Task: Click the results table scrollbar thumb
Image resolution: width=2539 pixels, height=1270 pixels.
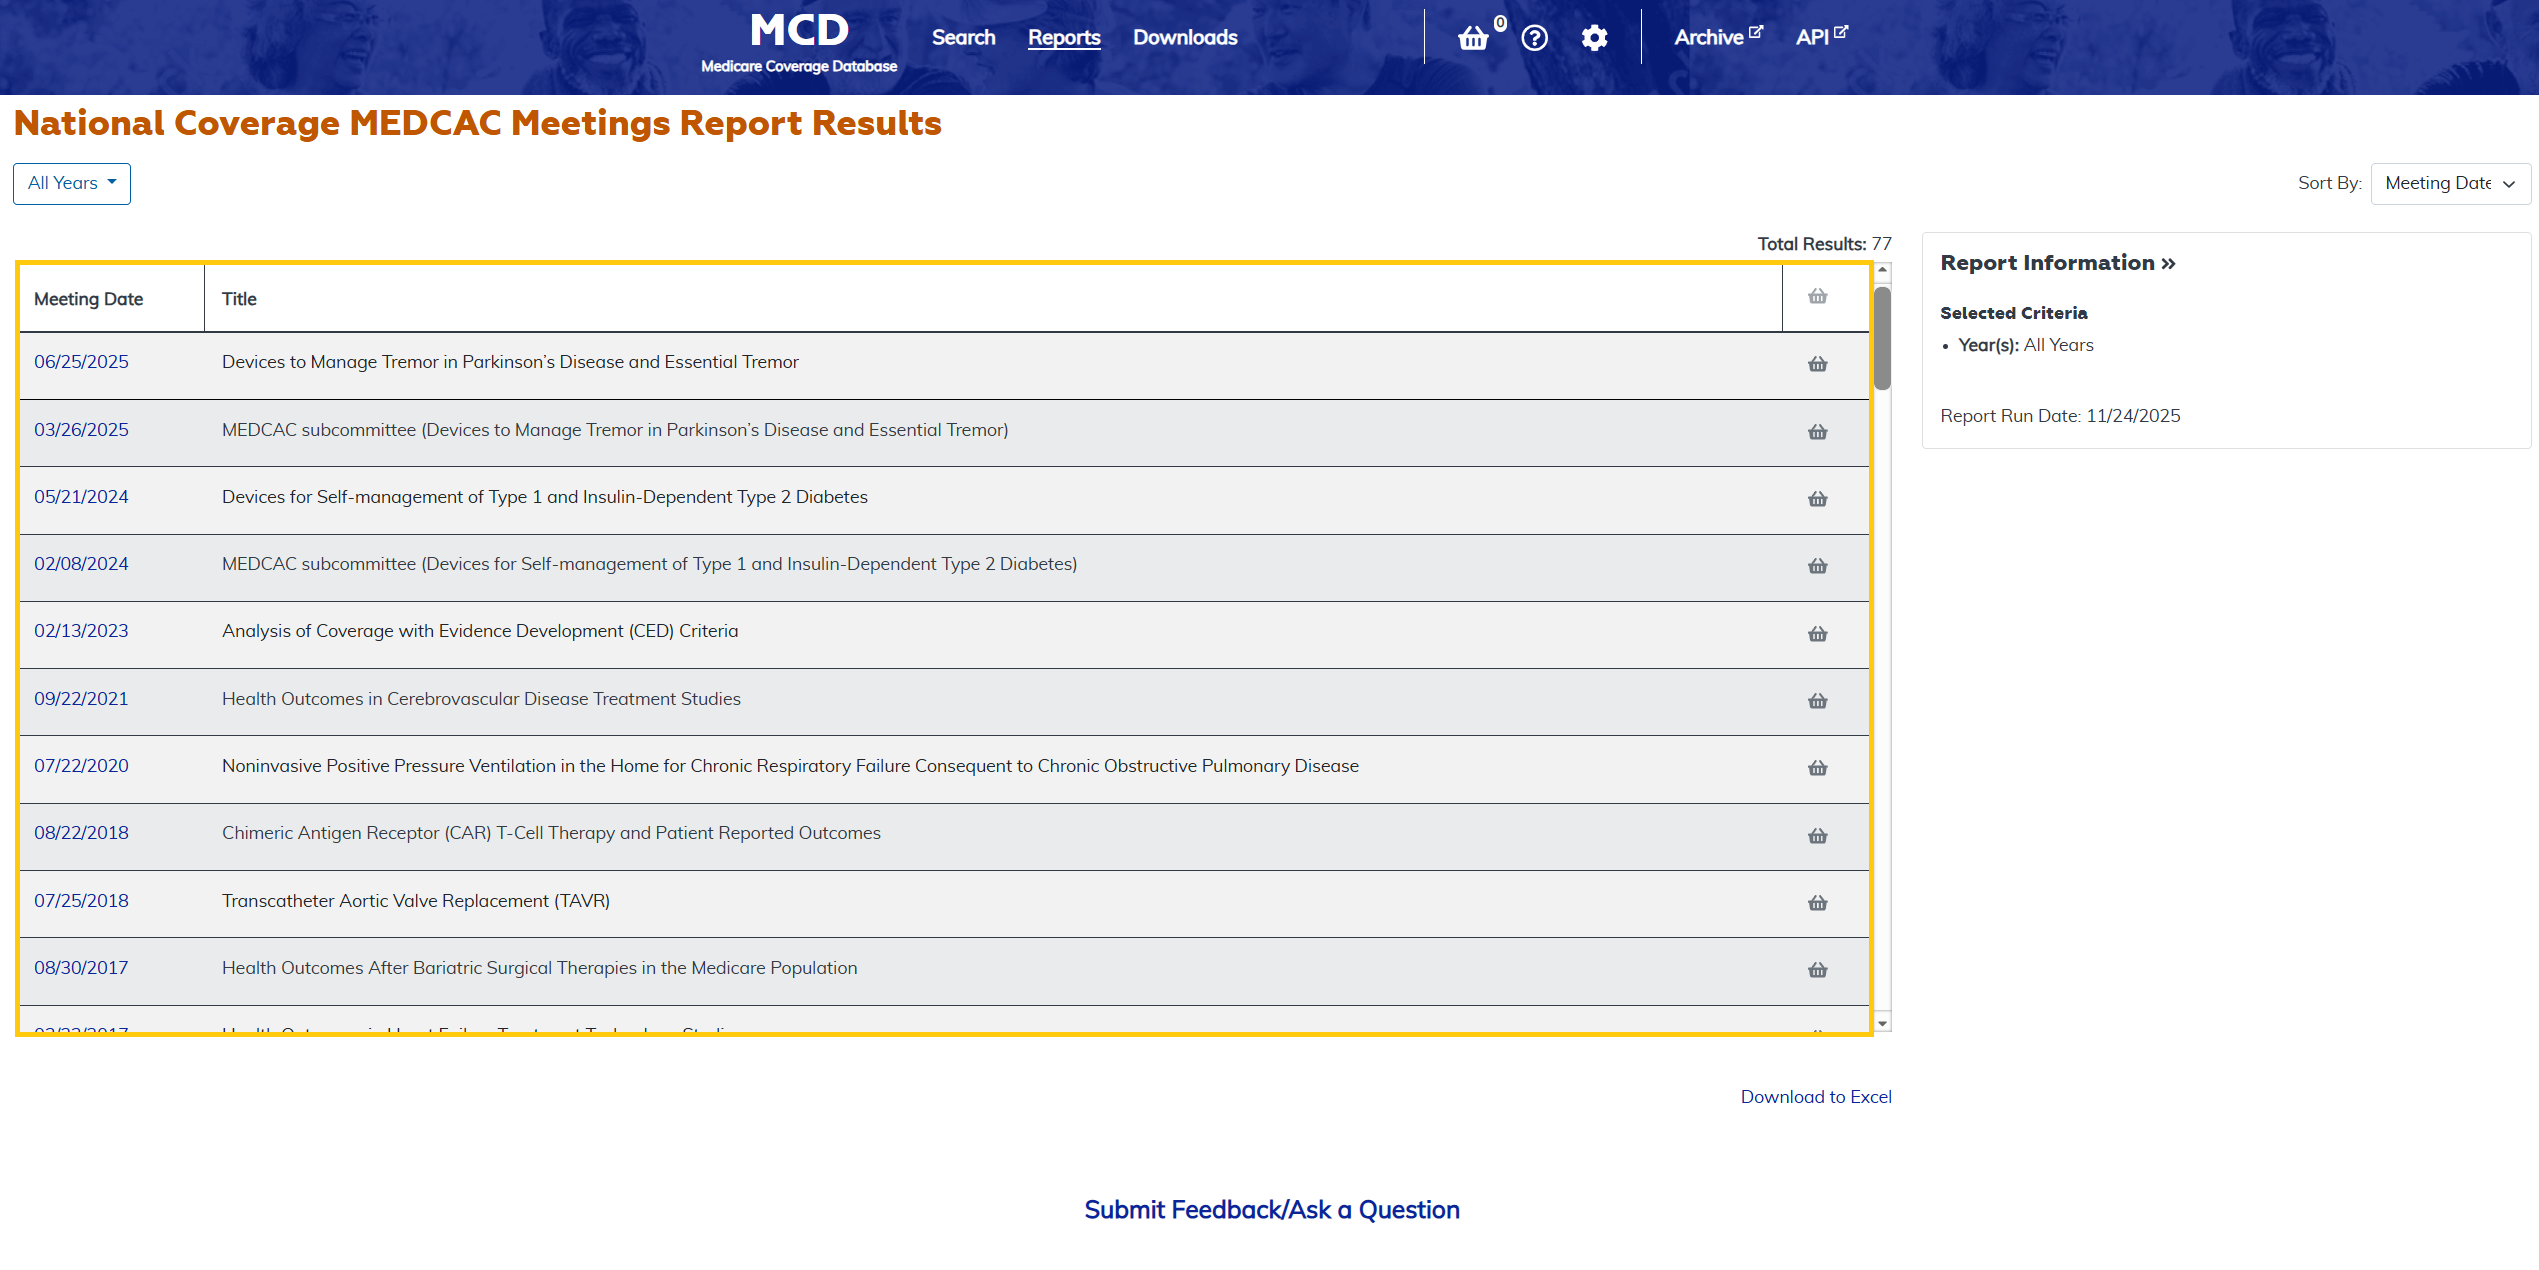Action: pos(1882,338)
